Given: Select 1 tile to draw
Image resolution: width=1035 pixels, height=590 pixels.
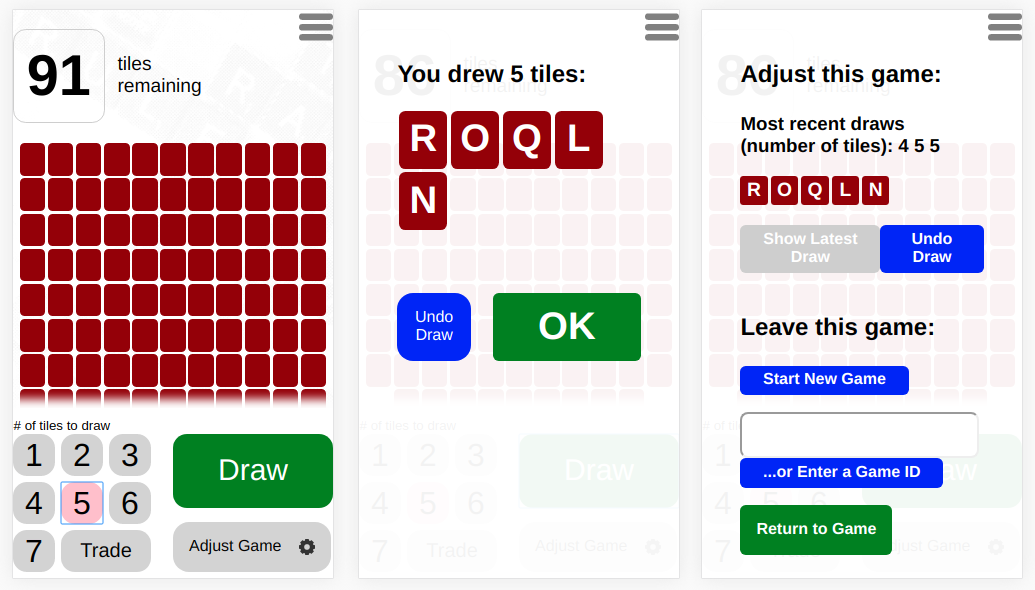Looking at the screenshot, I should [x=34, y=455].
